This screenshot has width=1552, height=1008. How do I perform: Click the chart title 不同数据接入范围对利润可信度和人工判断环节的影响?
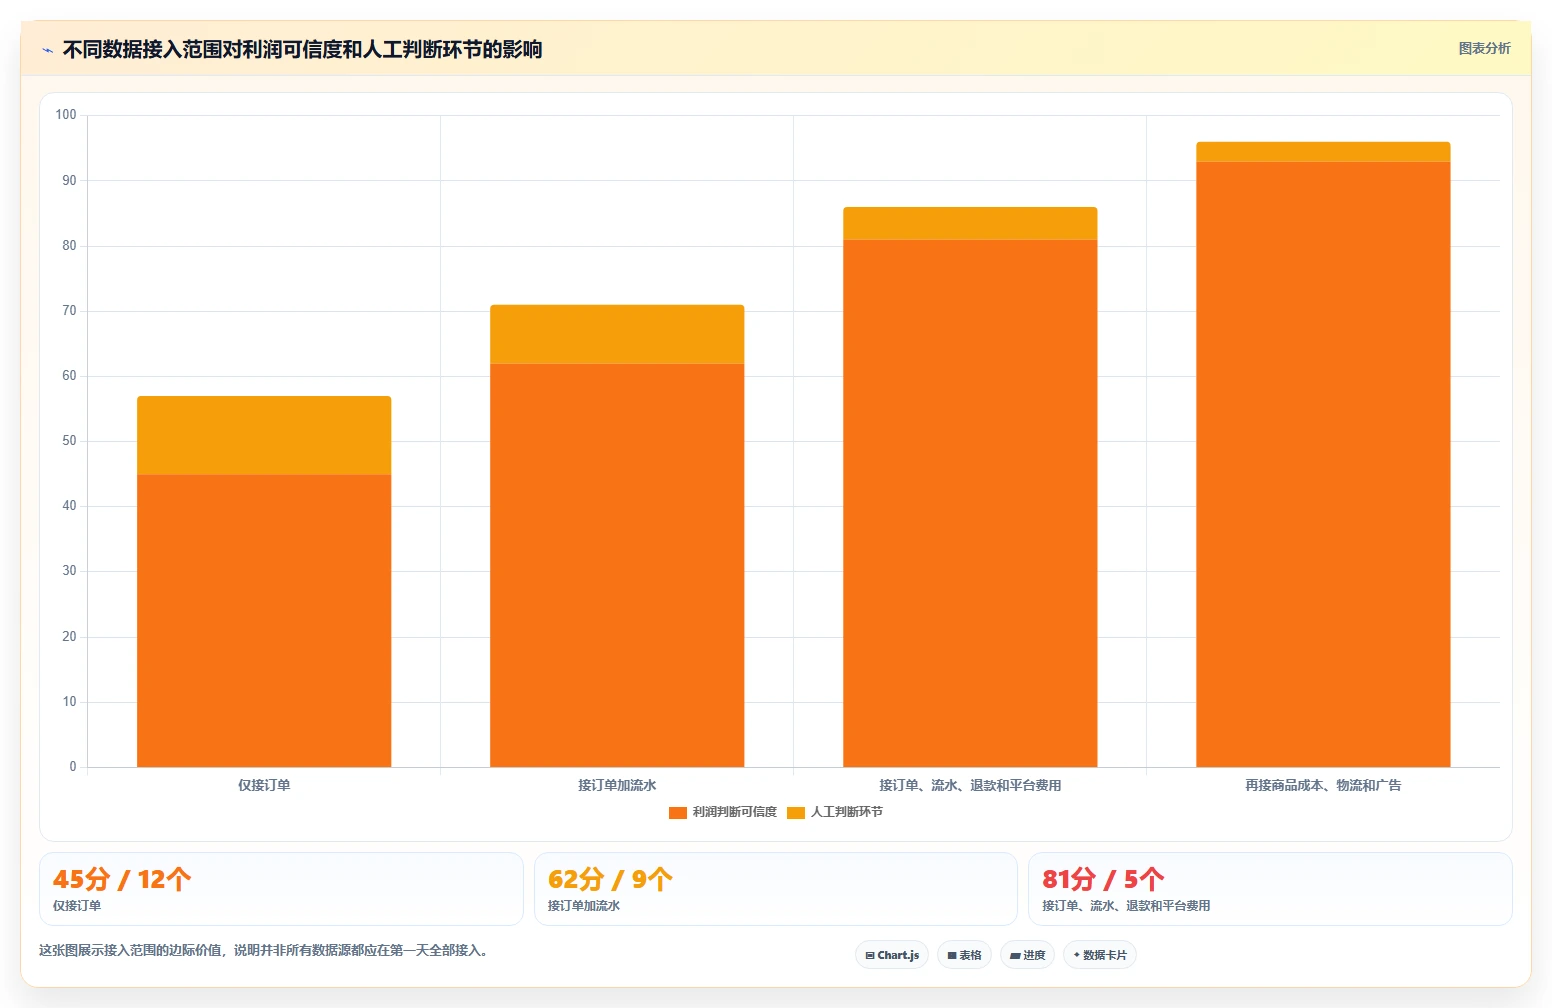pos(302,50)
